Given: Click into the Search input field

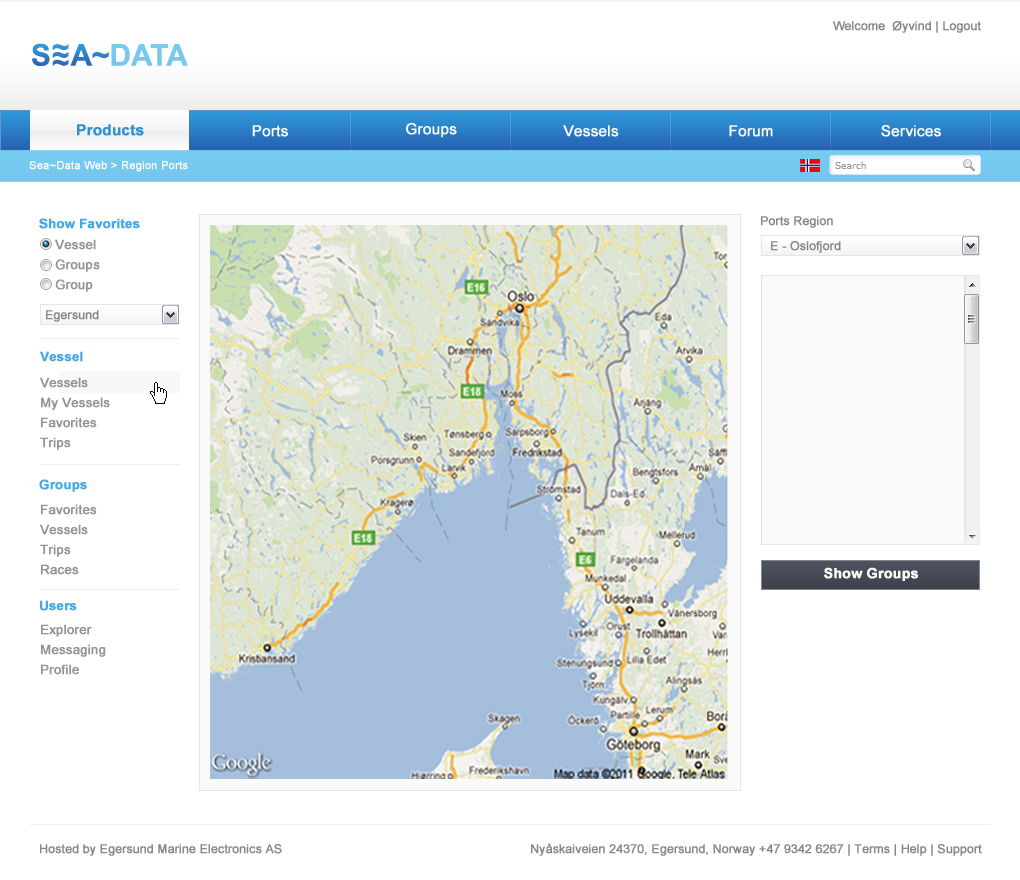Looking at the screenshot, I should [x=895, y=165].
